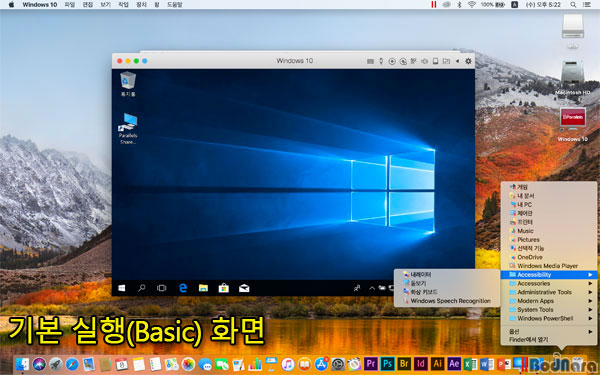The height and width of the screenshot is (375, 600).
Task: Open the 보기 menu in menu bar
Action: pyautogui.click(x=105, y=5)
